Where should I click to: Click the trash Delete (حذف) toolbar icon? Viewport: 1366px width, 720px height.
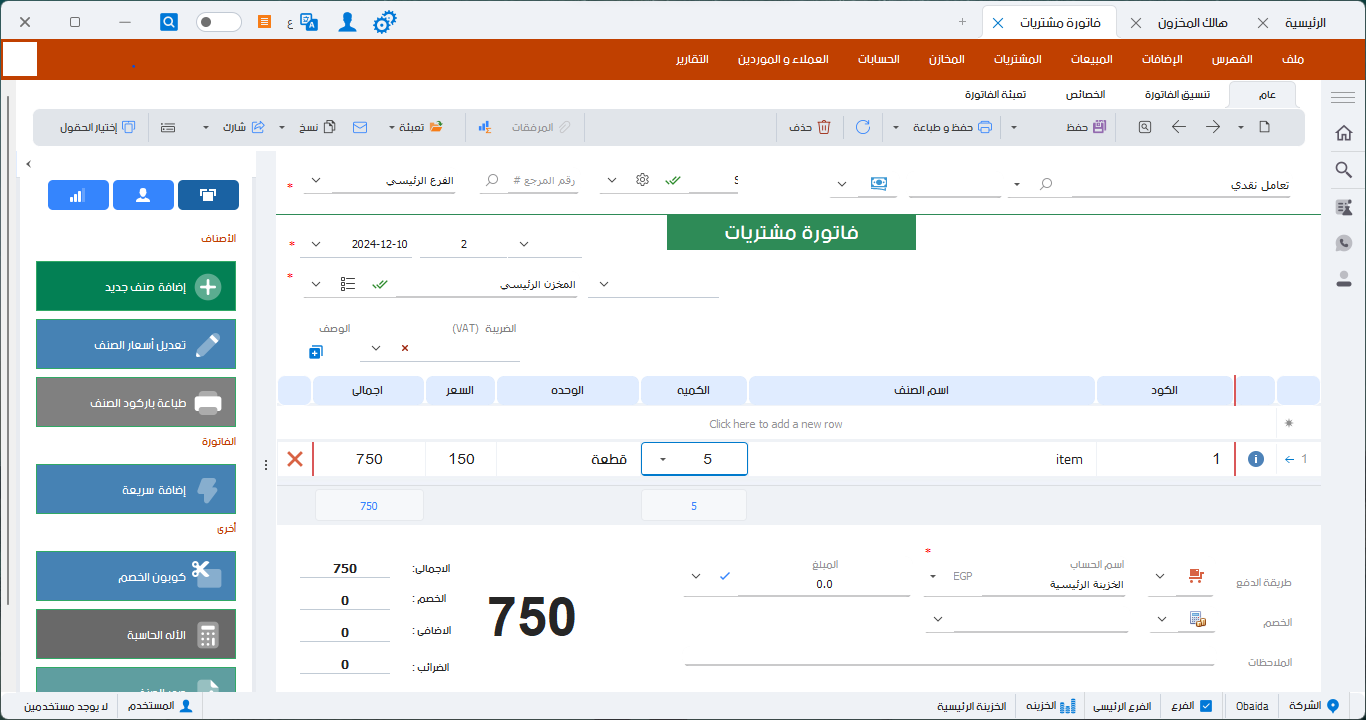[x=823, y=127]
